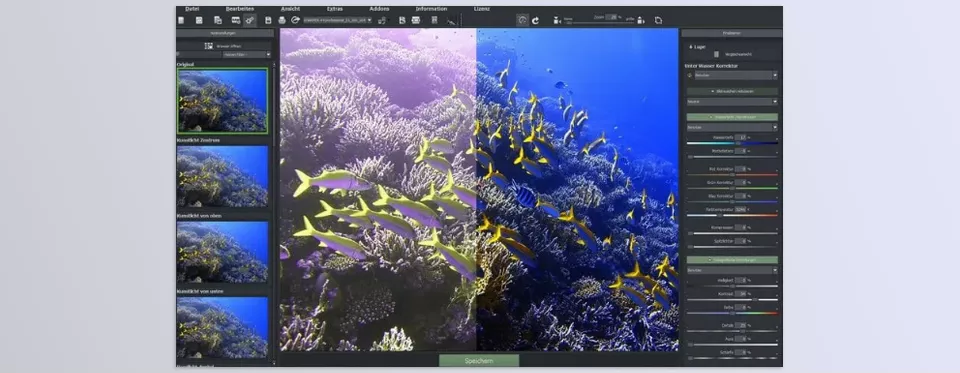
Task: Open the Neutral dropdown
Action: (732, 102)
